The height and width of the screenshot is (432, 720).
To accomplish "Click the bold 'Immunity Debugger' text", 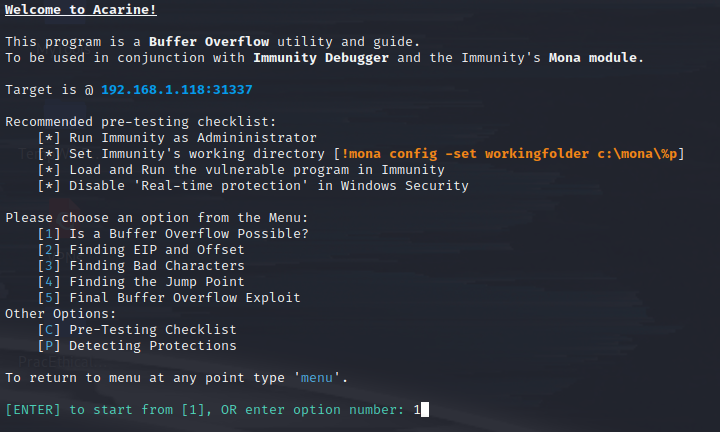I will 321,58.
